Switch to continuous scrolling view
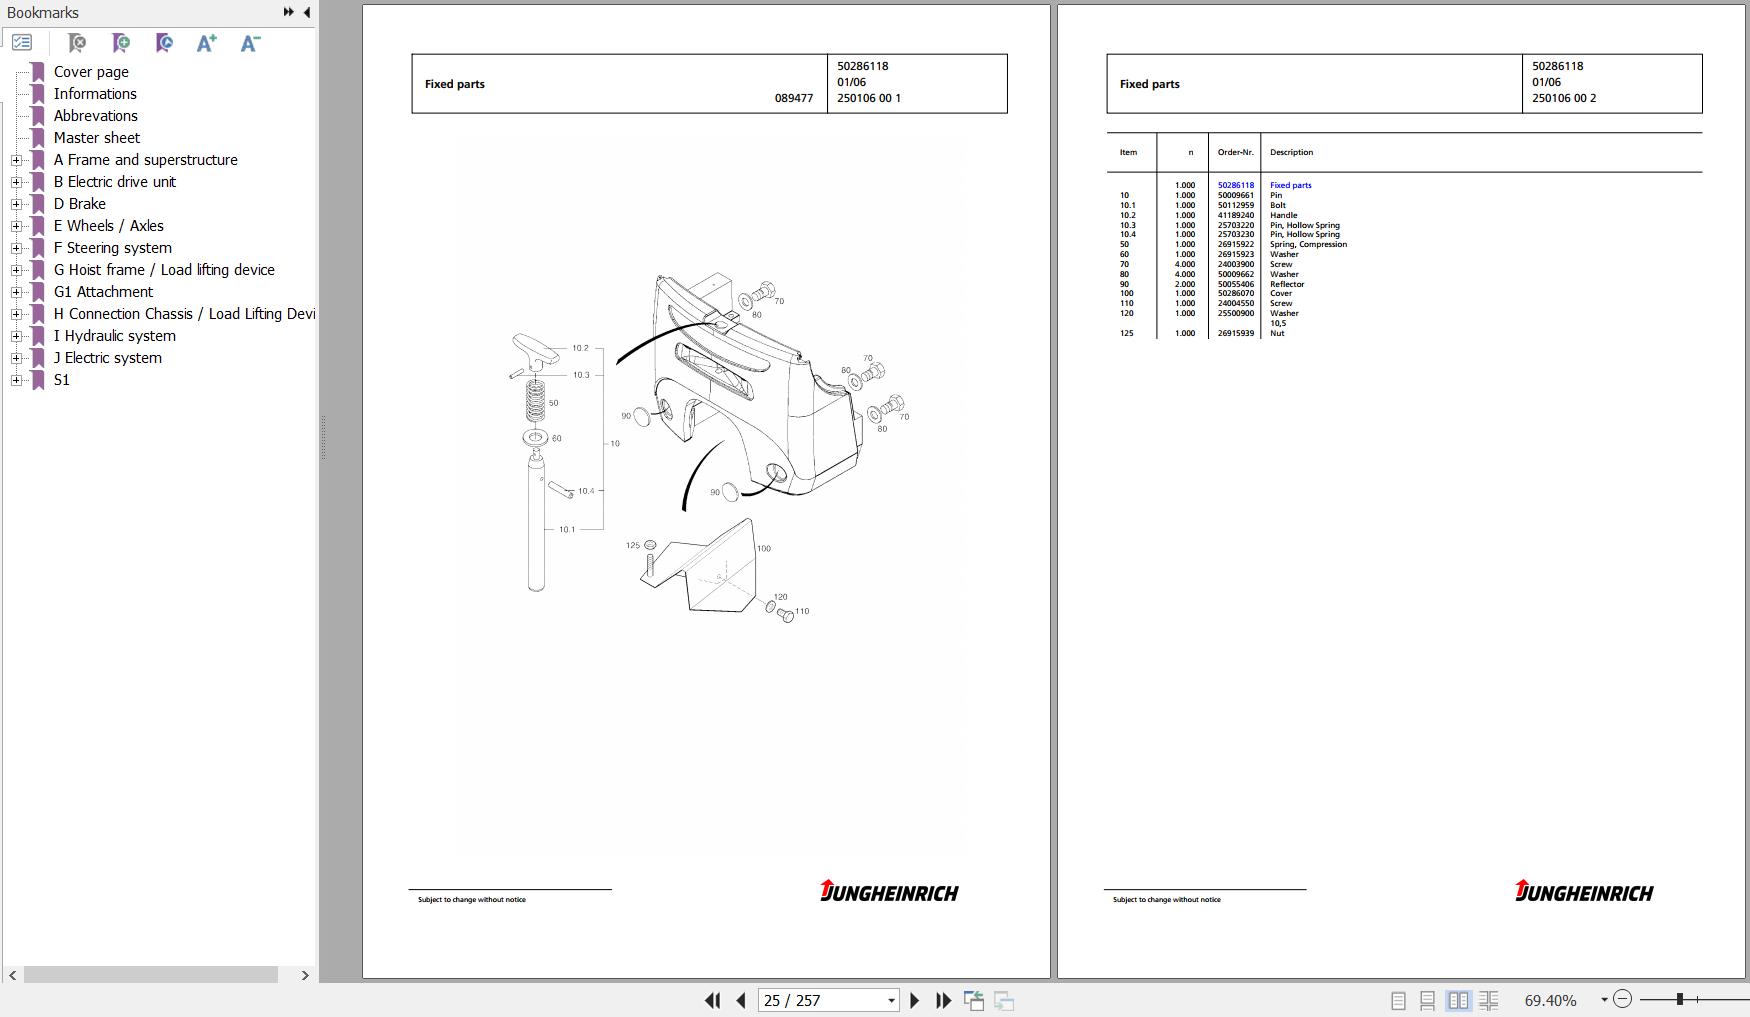 coord(1428,1000)
